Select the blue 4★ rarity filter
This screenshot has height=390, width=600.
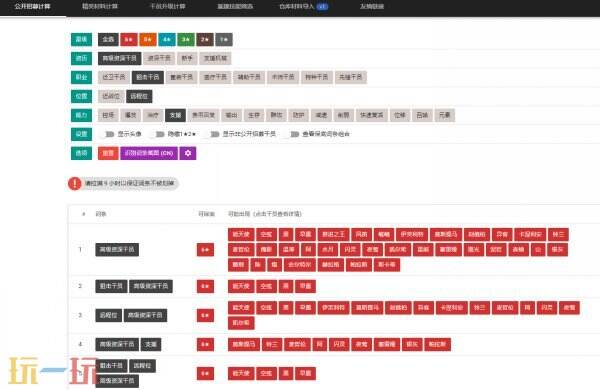coord(167,39)
